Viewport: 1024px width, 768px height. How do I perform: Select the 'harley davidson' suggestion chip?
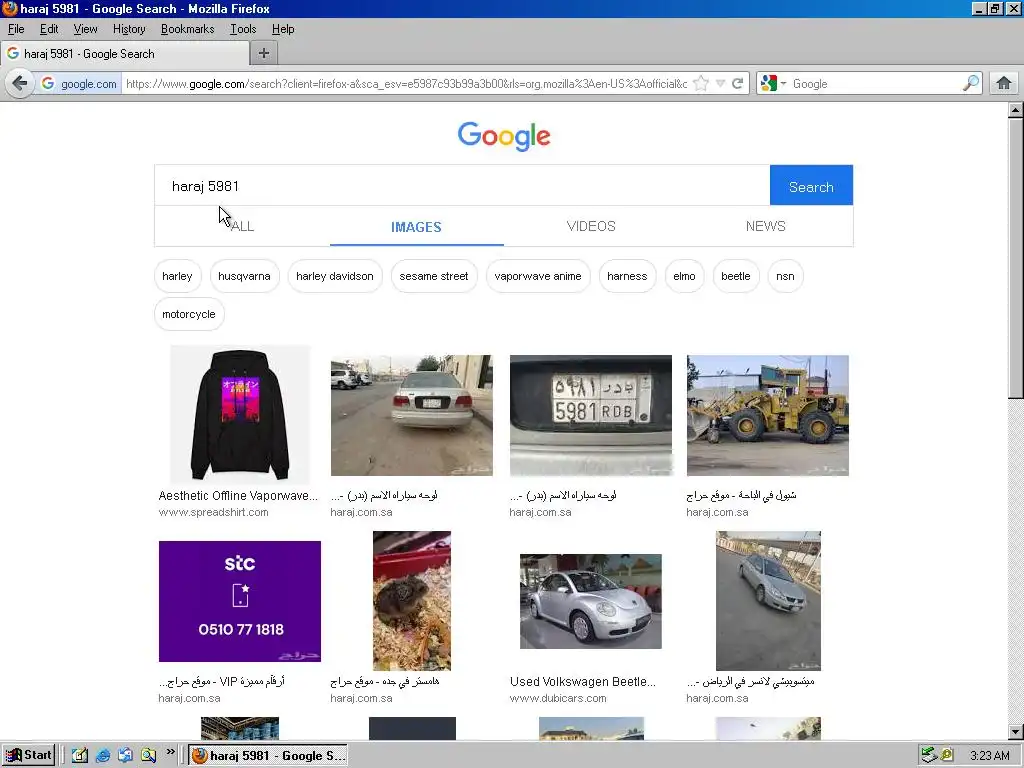coord(334,276)
